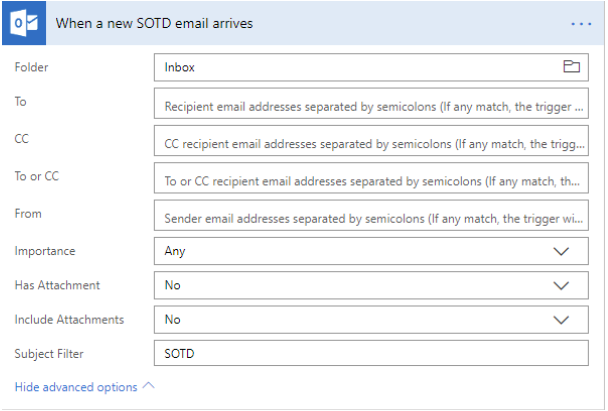The height and width of the screenshot is (411, 608).
Task: Click the Folder field showing Inbox
Action: [371, 67]
